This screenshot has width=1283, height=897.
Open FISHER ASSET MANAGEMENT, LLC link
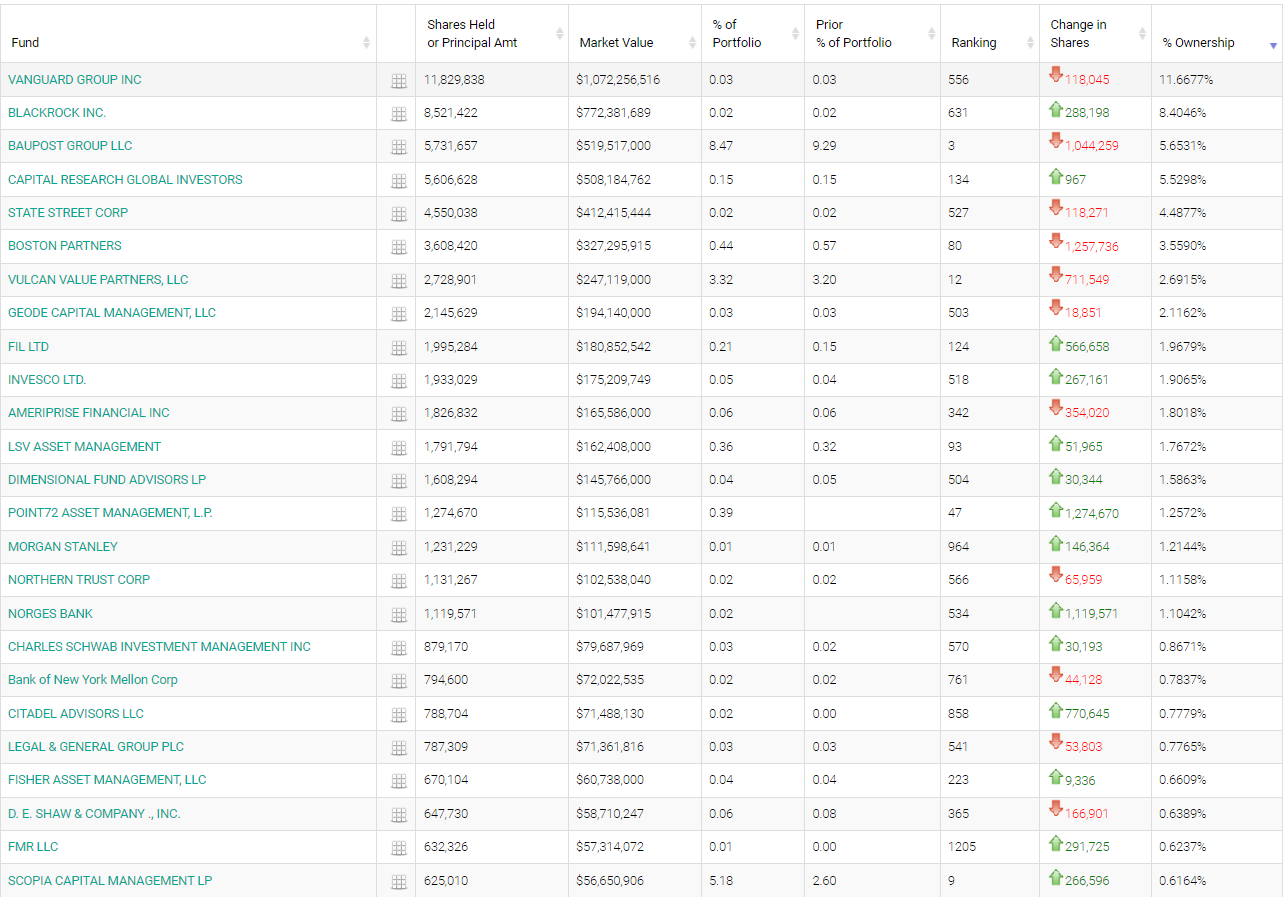[107, 780]
